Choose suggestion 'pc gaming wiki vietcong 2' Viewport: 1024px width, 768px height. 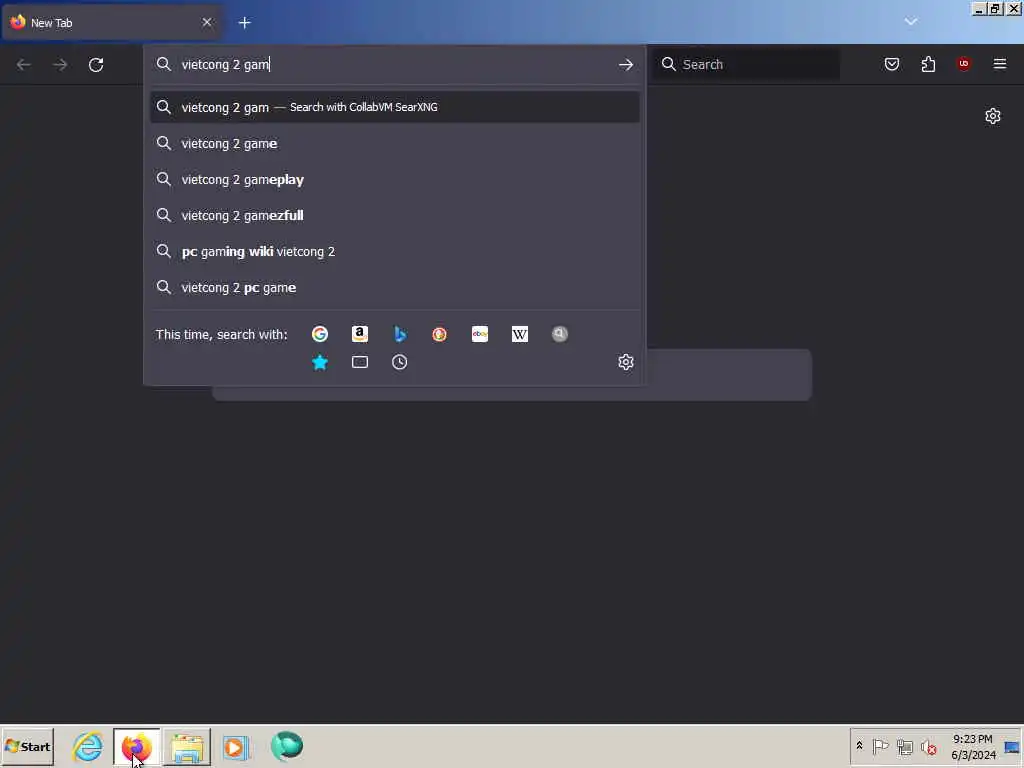(x=394, y=251)
